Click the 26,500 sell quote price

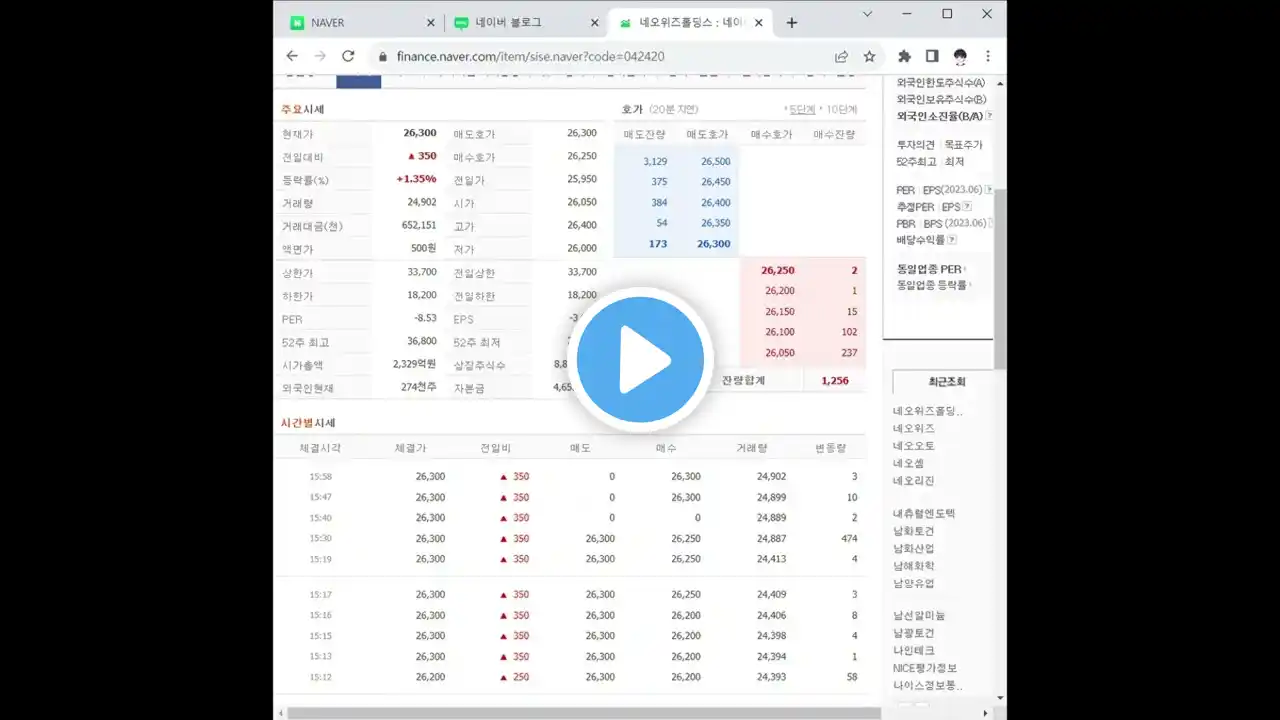tap(715, 161)
